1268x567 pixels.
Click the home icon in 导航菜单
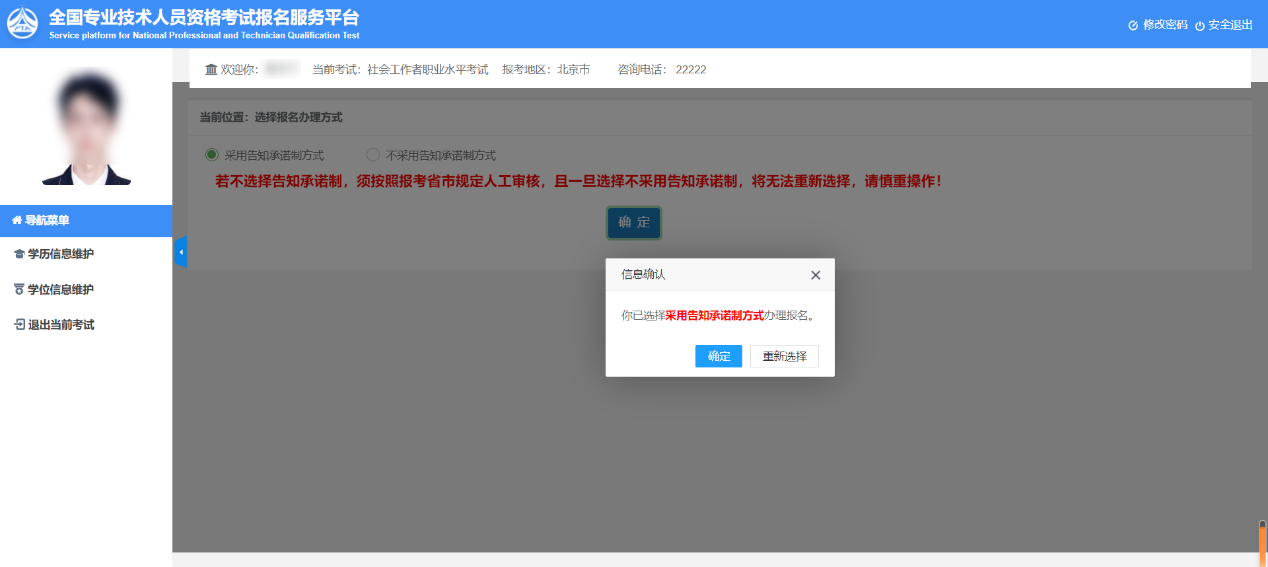click(x=17, y=220)
